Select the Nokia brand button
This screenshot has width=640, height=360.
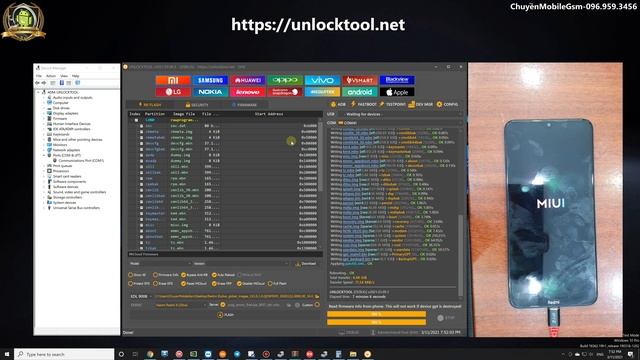210,92
